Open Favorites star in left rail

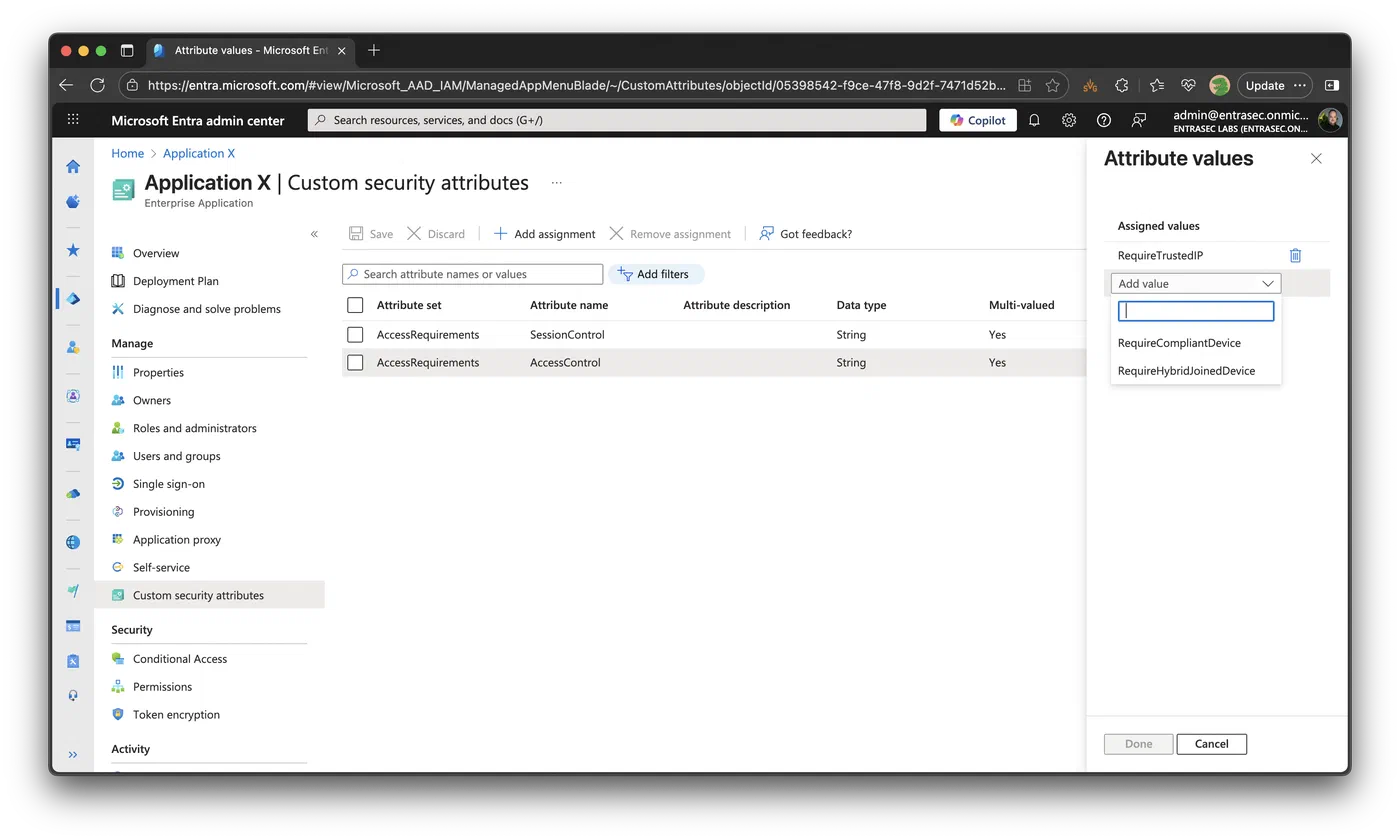tap(73, 250)
